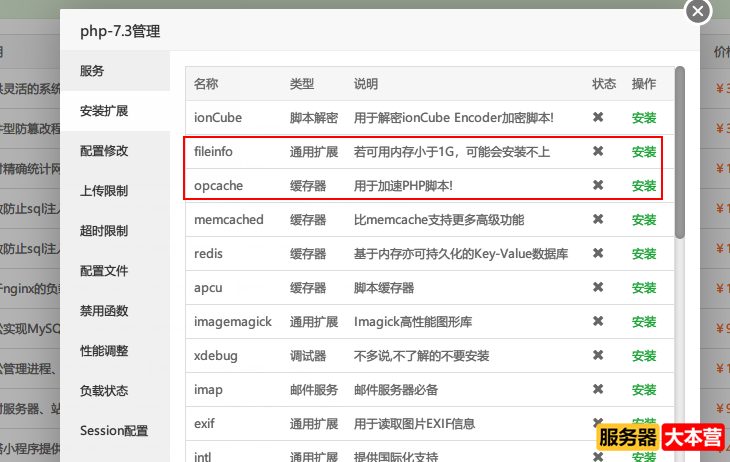Click description 若可用内存小于1G,可能会安装不上
This screenshot has height=462, width=730.
click(452, 152)
